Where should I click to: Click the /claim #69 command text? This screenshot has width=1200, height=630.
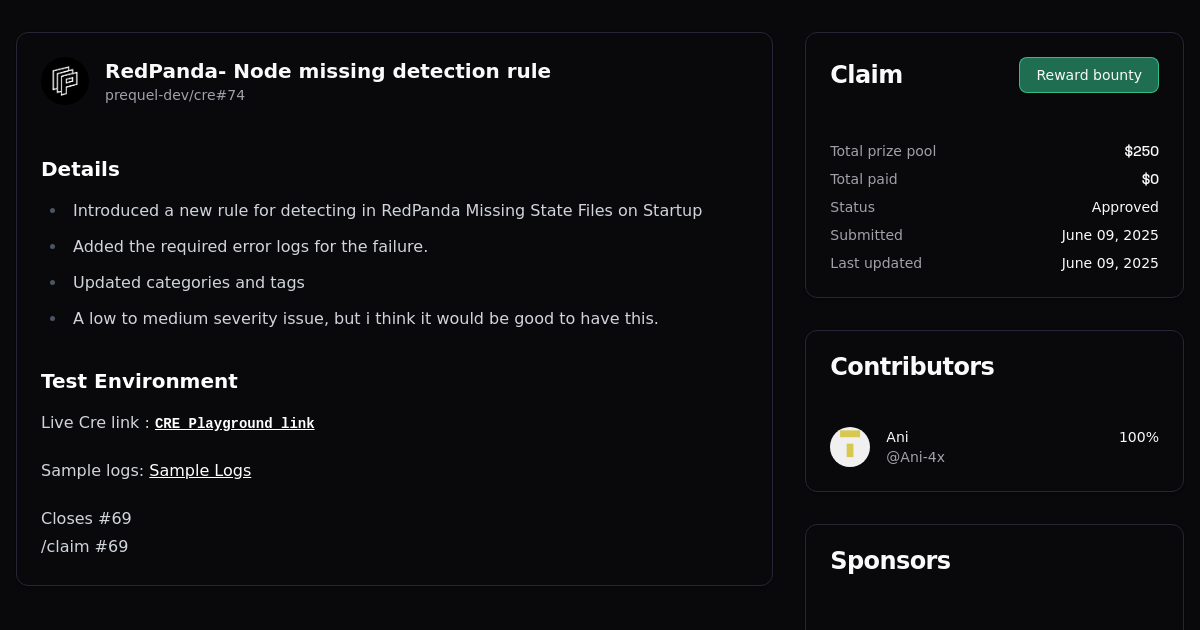pos(84,546)
